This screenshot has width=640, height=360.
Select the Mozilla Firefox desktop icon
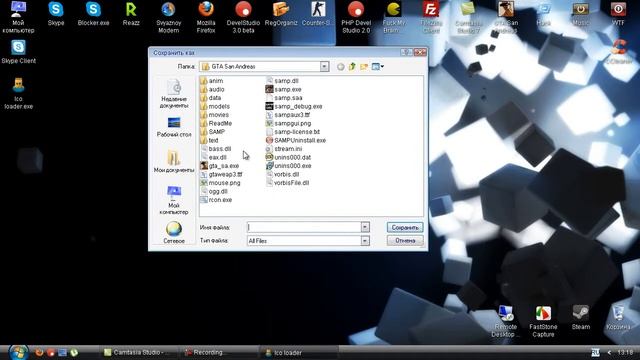[206, 17]
